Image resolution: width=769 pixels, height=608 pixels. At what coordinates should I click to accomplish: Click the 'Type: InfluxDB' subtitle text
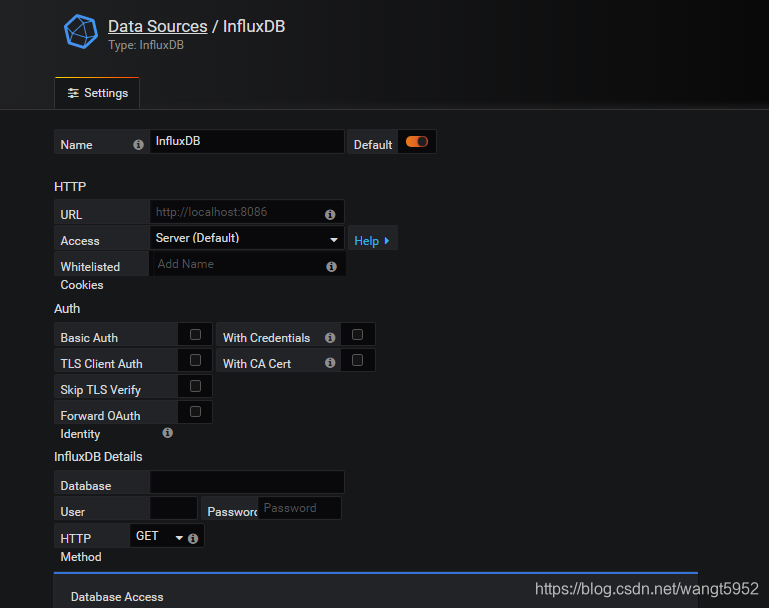[x=146, y=45]
